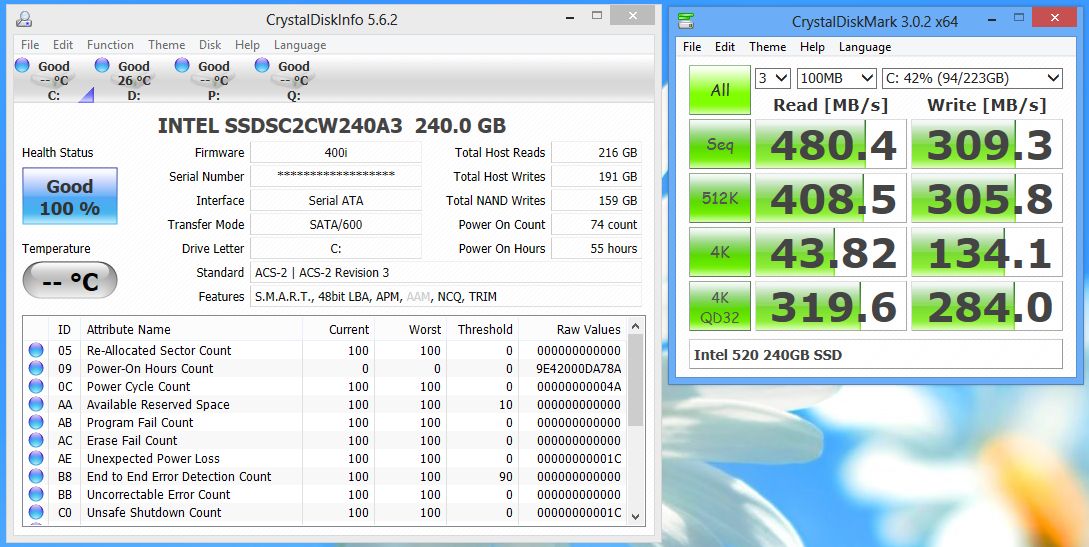Open Edit menu in CrystalDiskInfo
Image resolution: width=1089 pixels, height=547 pixels.
[63, 44]
